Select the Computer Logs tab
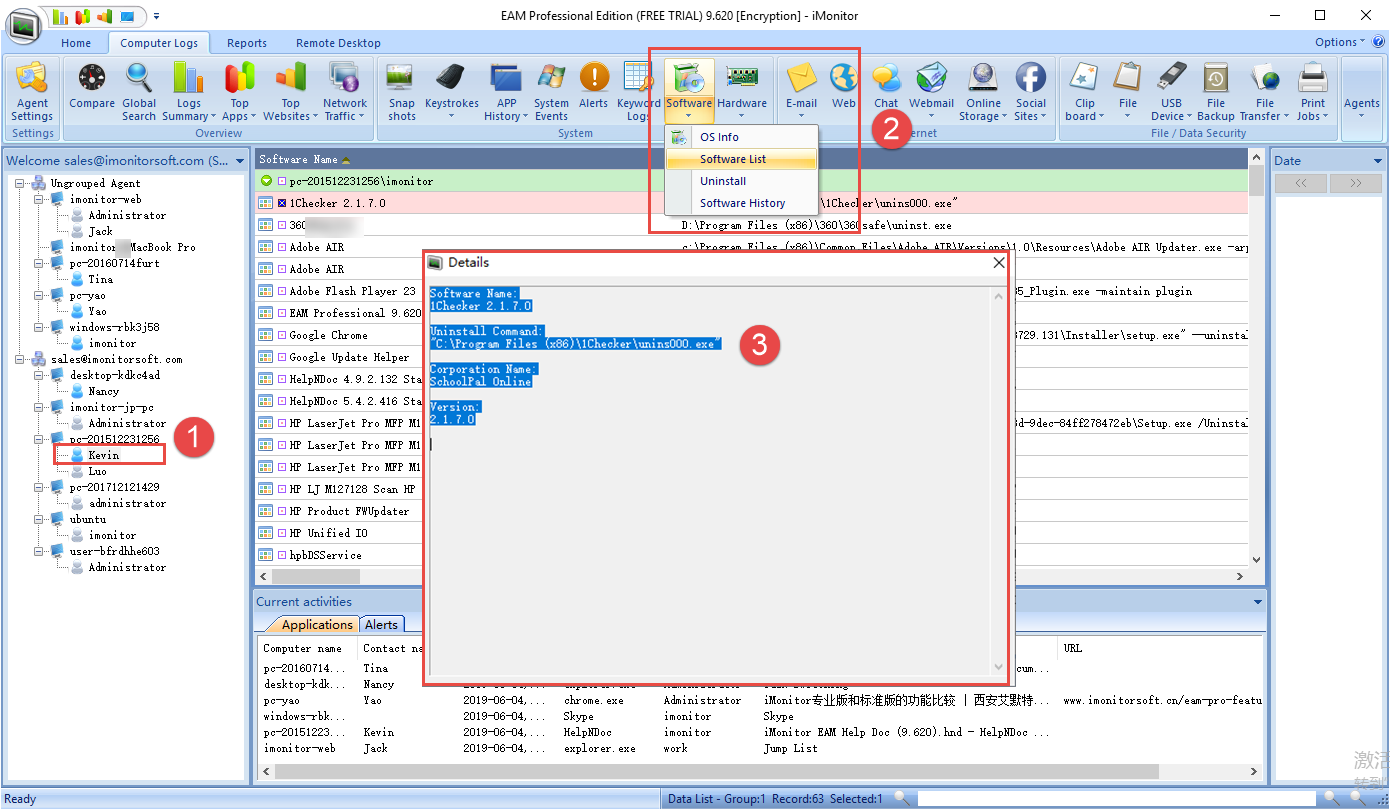The width and height of the screenshot is (1390, 810). click(x=159, y=43)
